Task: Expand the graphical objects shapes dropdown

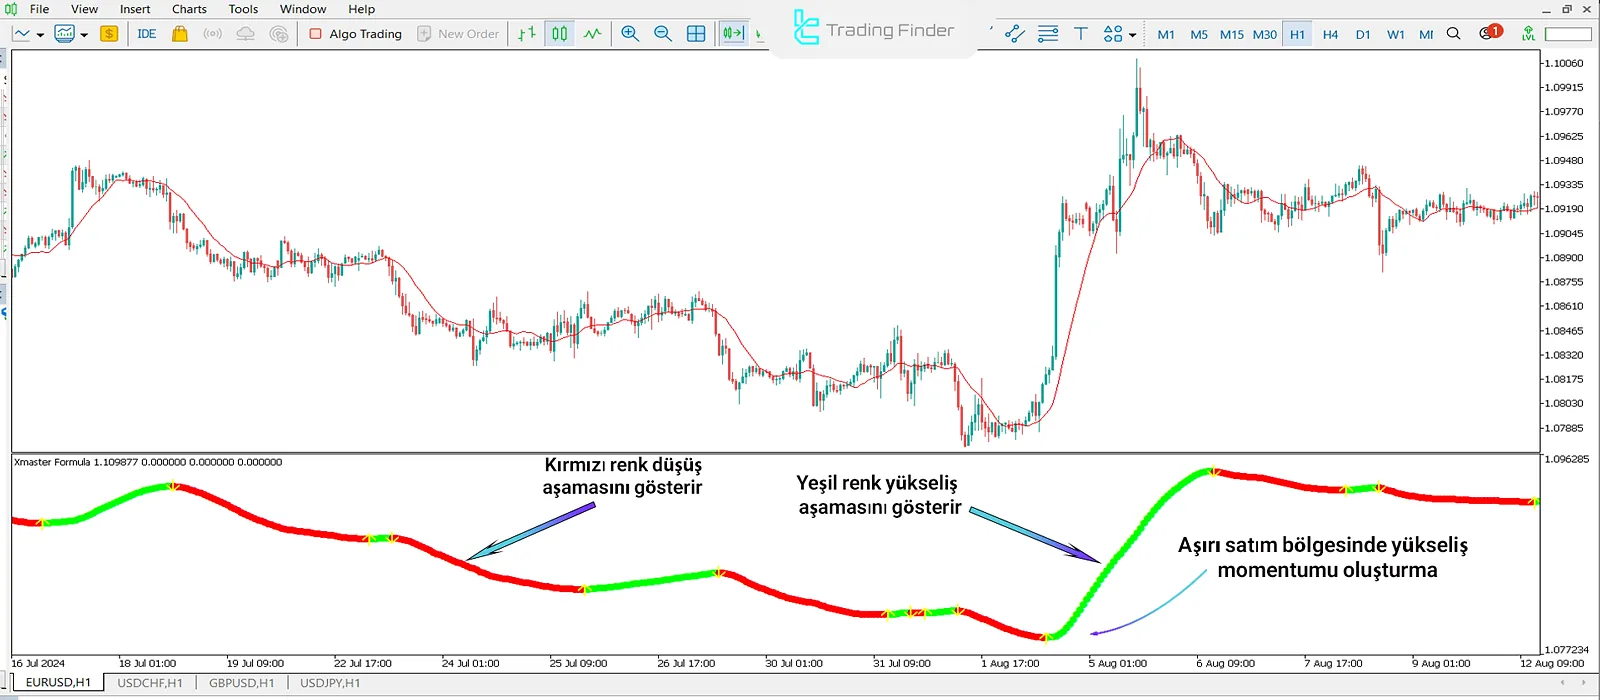Action: pyautogui.click(x=1132, y=34)
